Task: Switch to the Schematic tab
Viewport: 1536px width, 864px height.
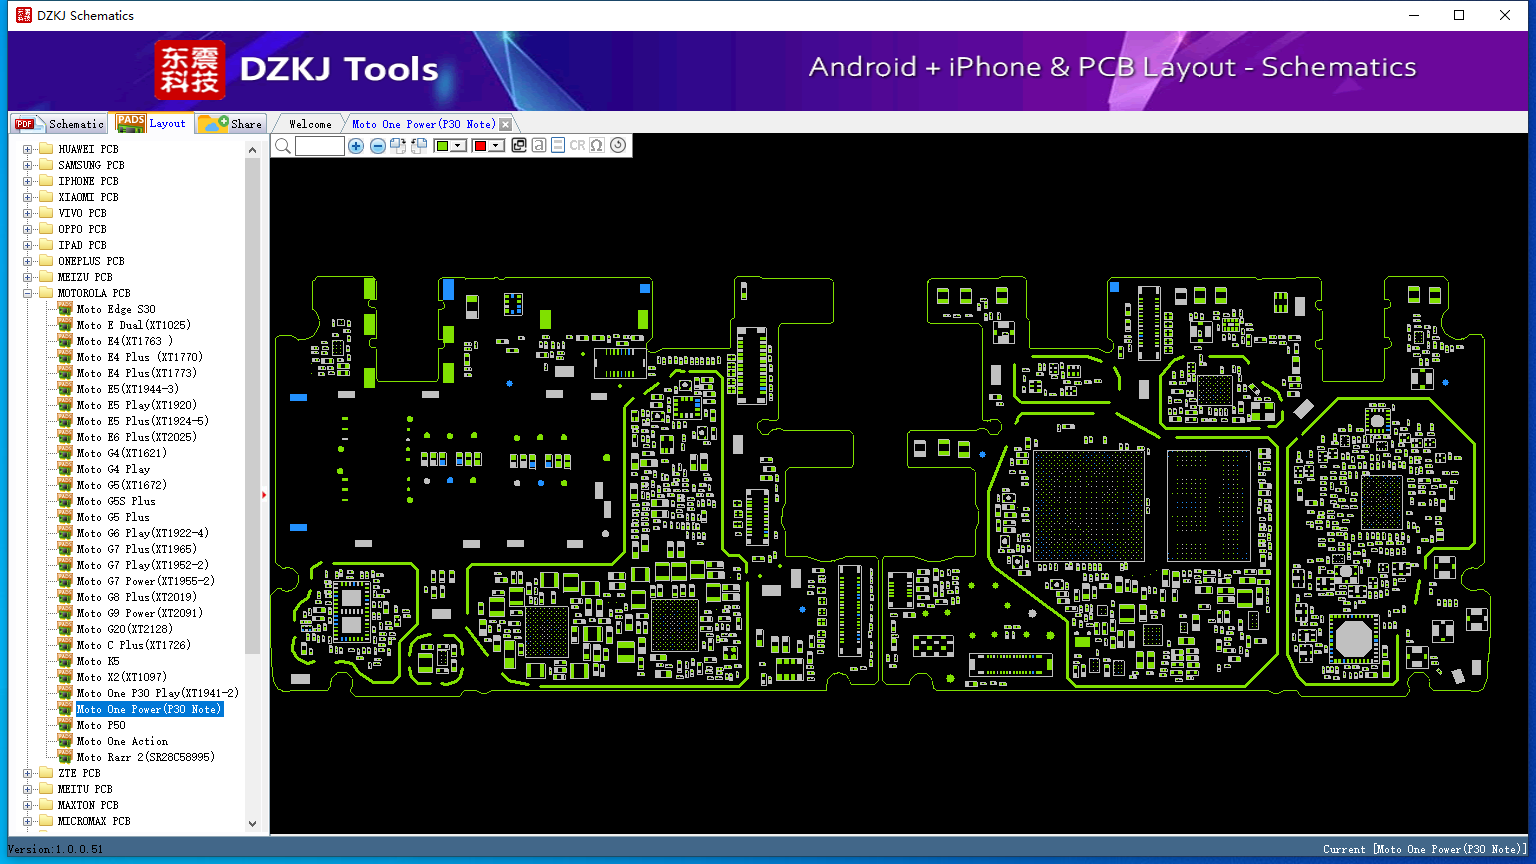Action: (59, 124)
